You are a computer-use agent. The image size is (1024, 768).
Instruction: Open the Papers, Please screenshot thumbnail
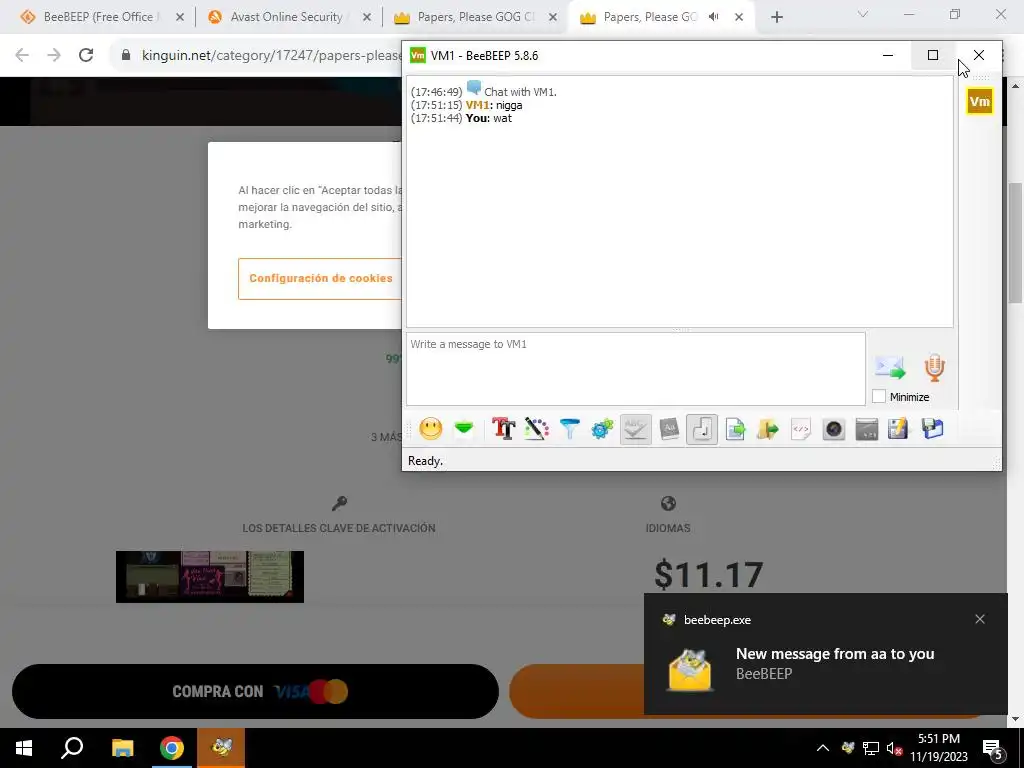point(210,577)
